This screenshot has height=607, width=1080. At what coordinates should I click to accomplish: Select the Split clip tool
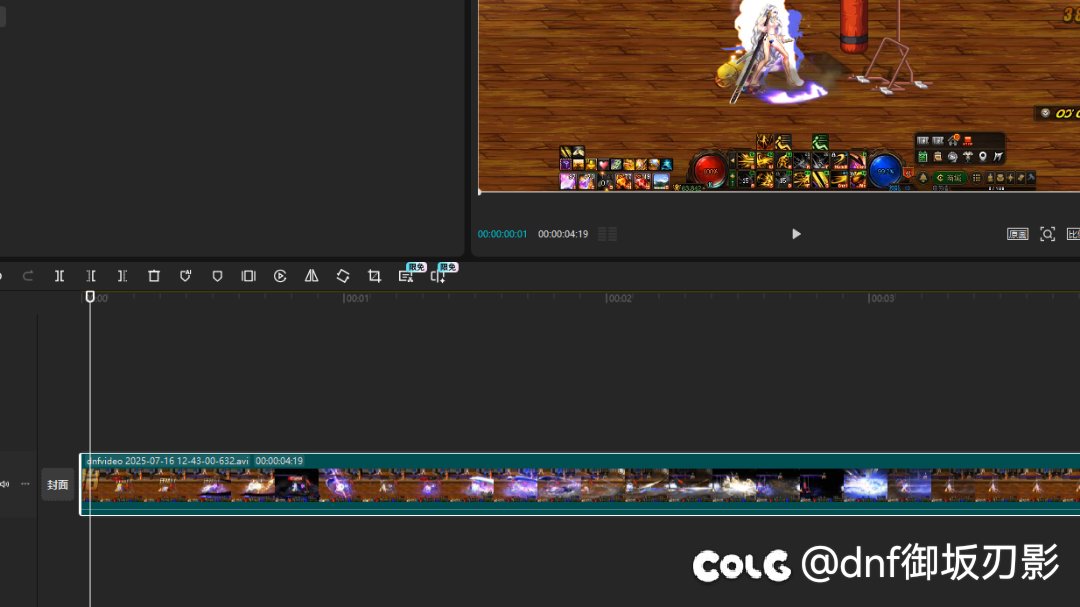click(x=59, y=276)
